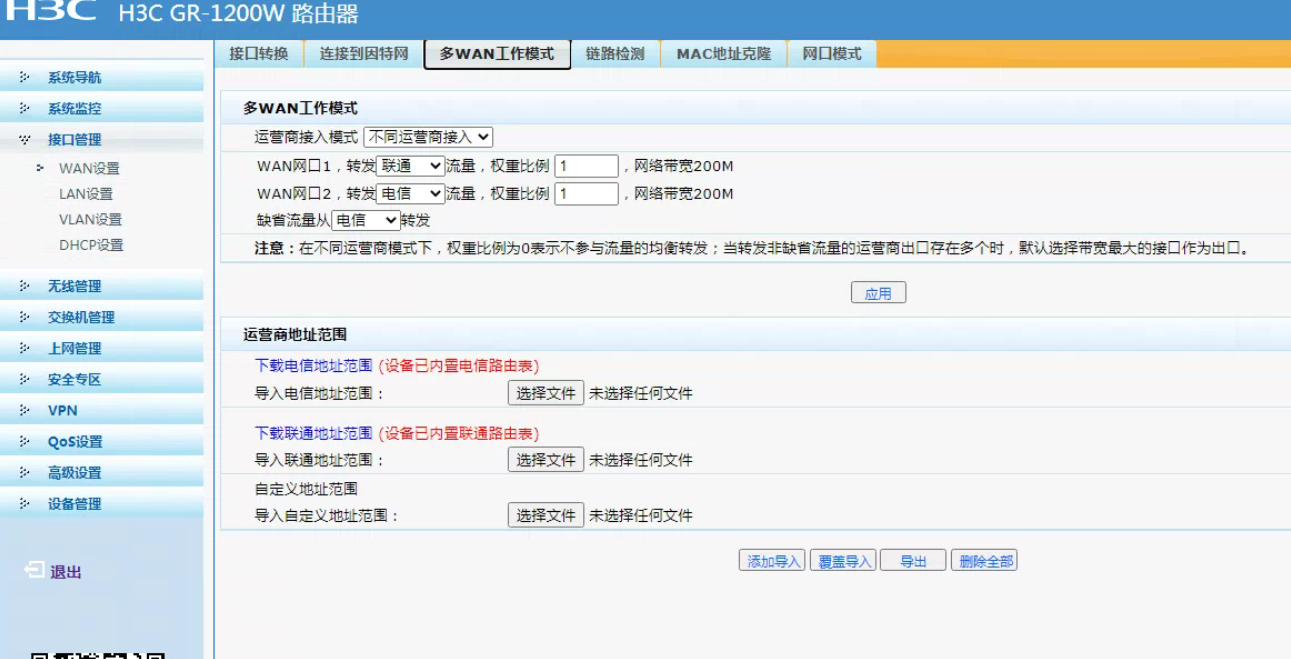The width and height of the screenshot is (1291, 659).
Task: Focus WAN网口1 权重比例 input field
Action: (x=586, y=166)
